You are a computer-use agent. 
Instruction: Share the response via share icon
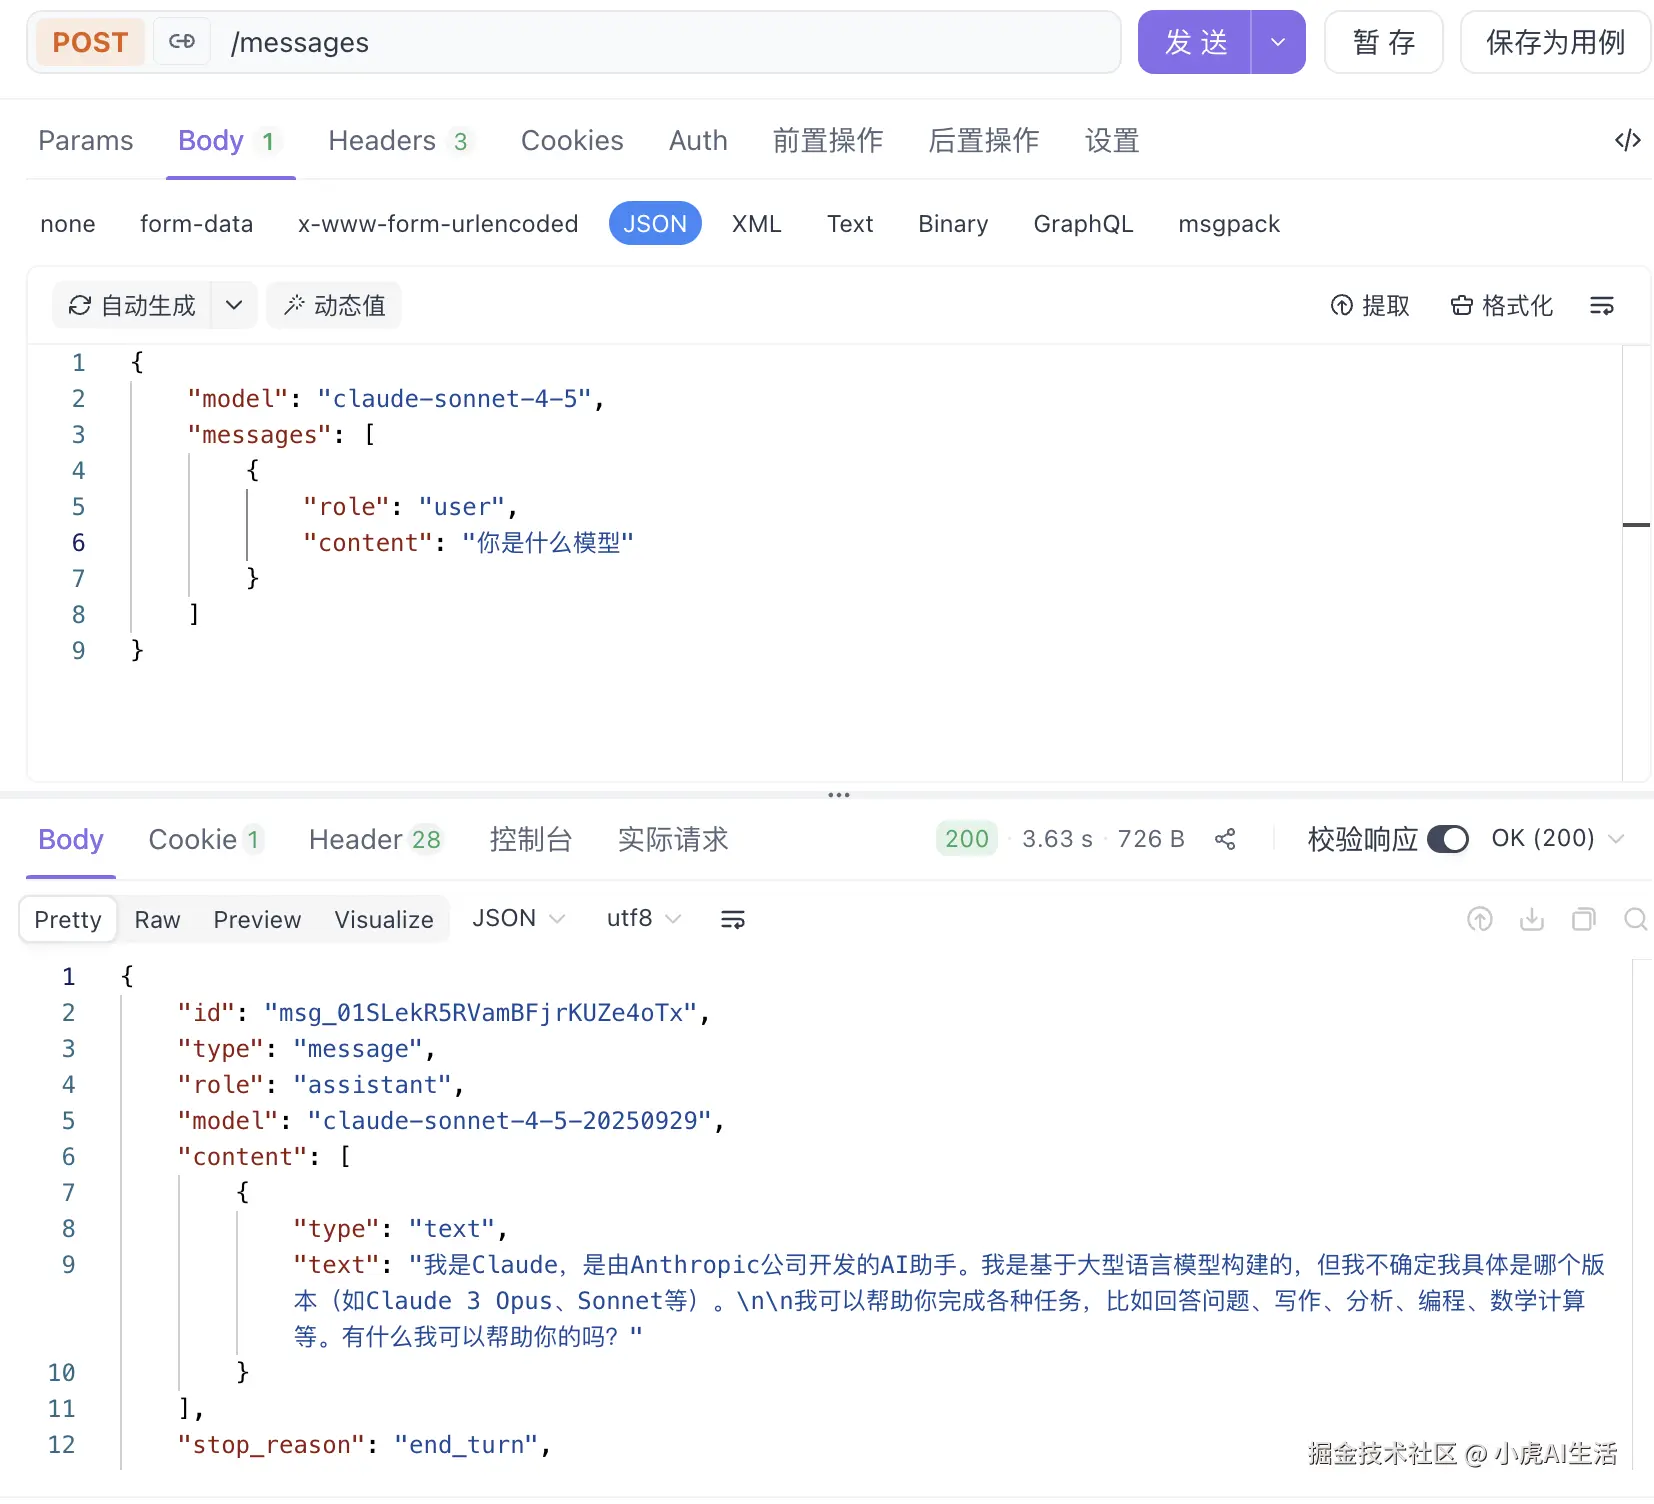(x=1225, y=839)
